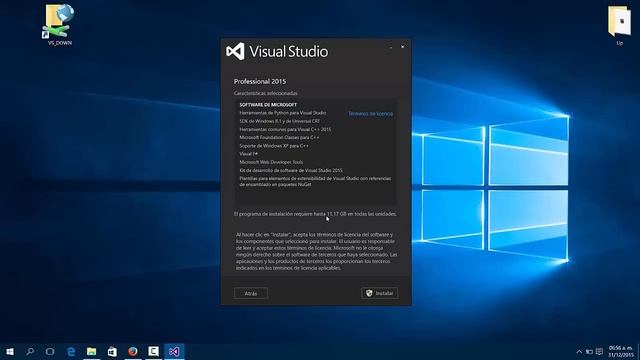Close the Visual Studio installer window
Image resolution: width=640 pixels, height=360 pixels.
[x=402, y=47]
